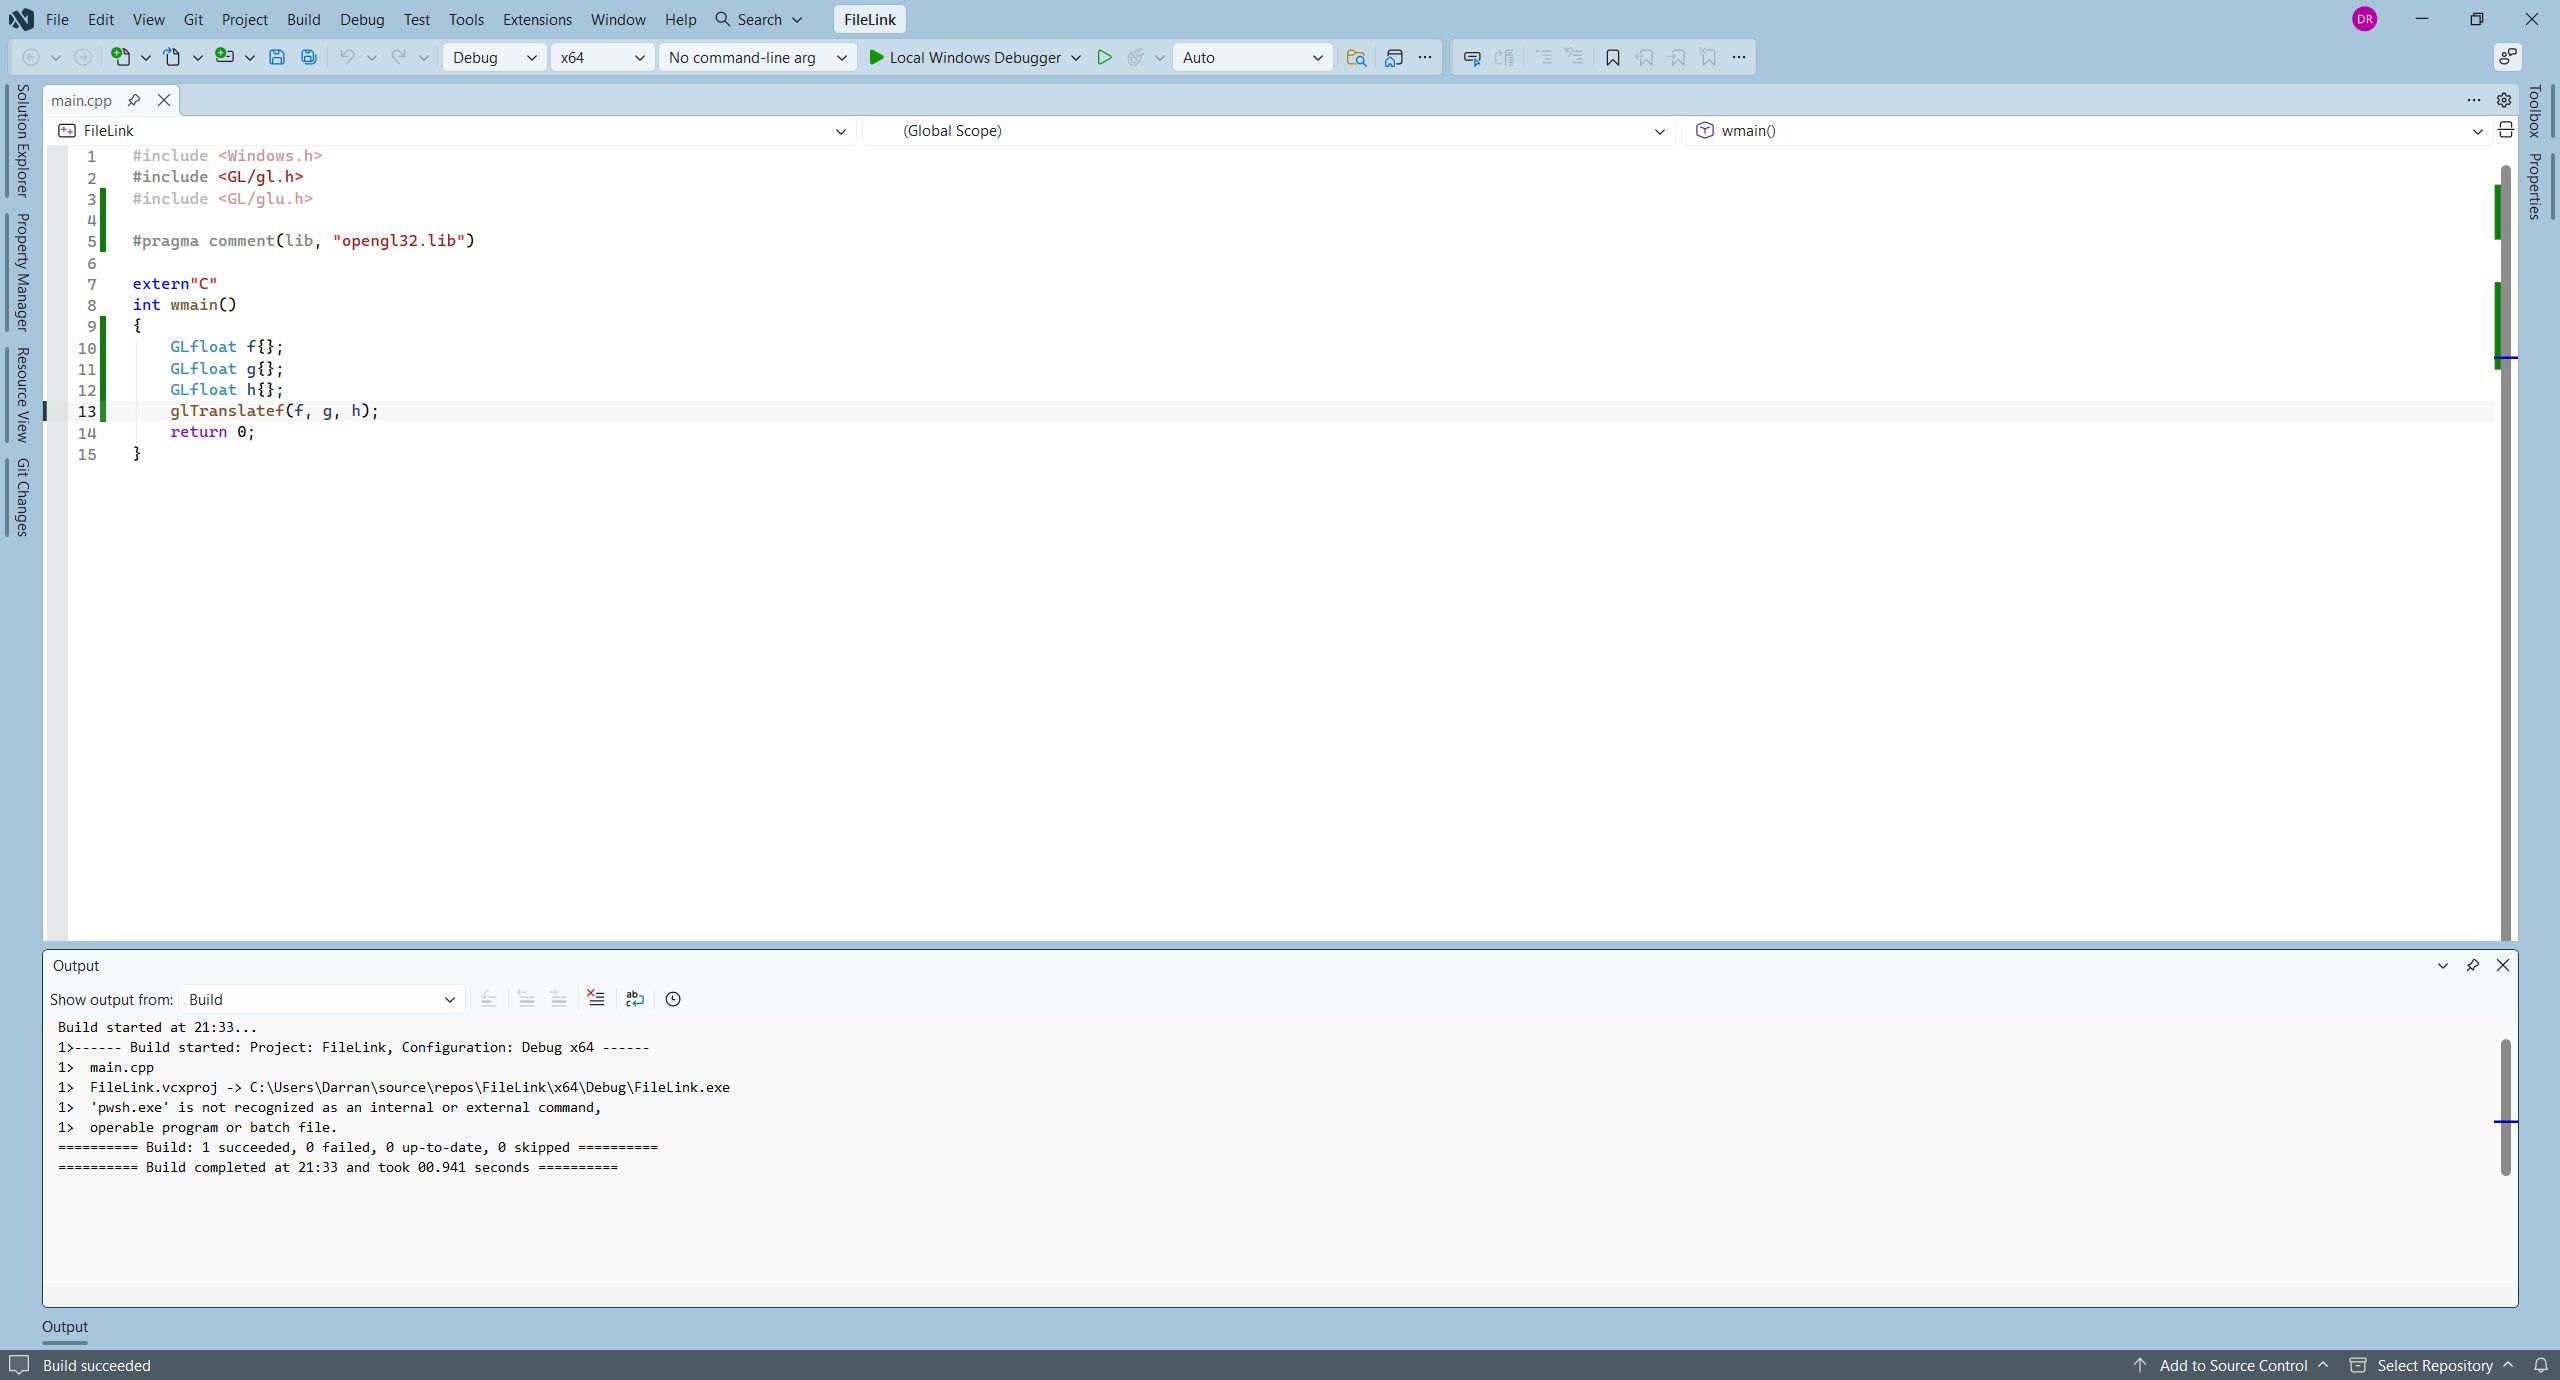Close the Output panel
This screenshot has width=2560, height=1380.
(2502, 965)
